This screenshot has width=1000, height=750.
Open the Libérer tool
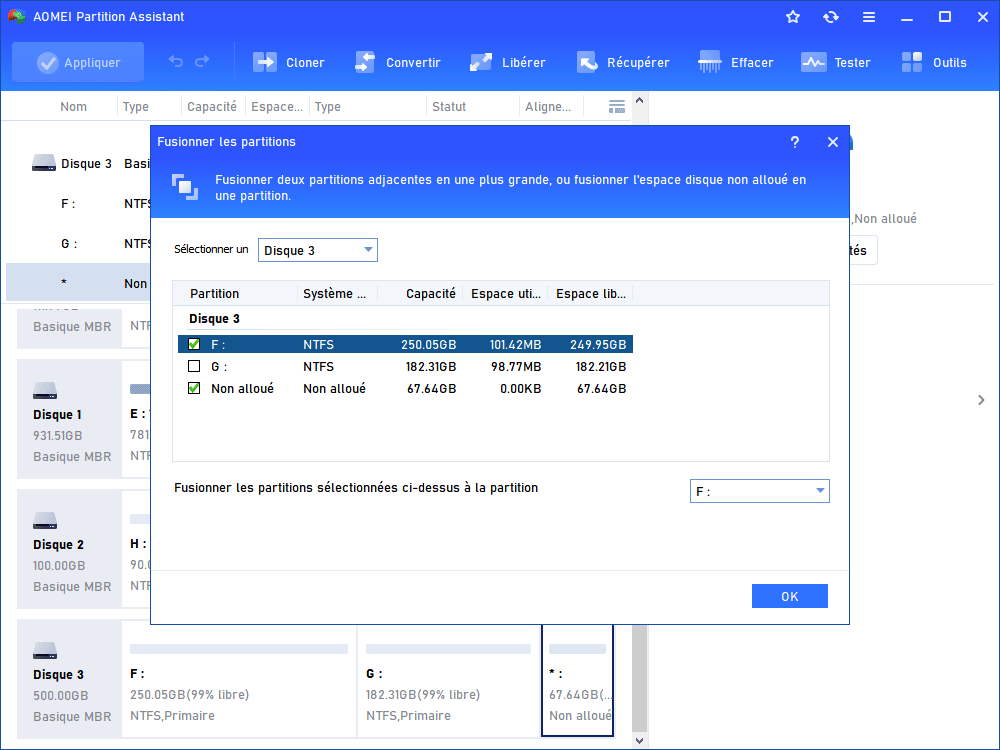coord(508,62)
